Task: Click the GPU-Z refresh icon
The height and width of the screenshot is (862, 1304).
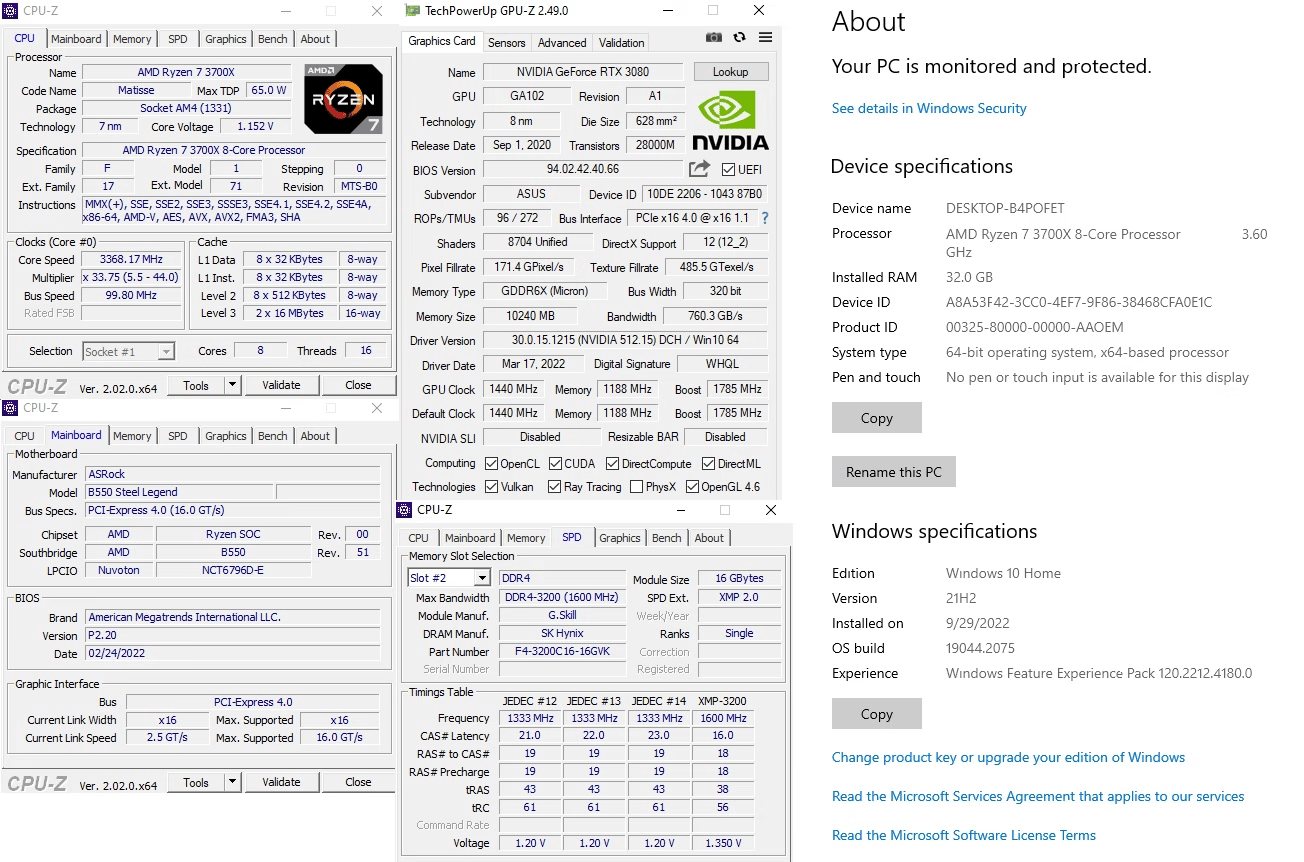Action: pyautogui.click(x=739, y=37)
